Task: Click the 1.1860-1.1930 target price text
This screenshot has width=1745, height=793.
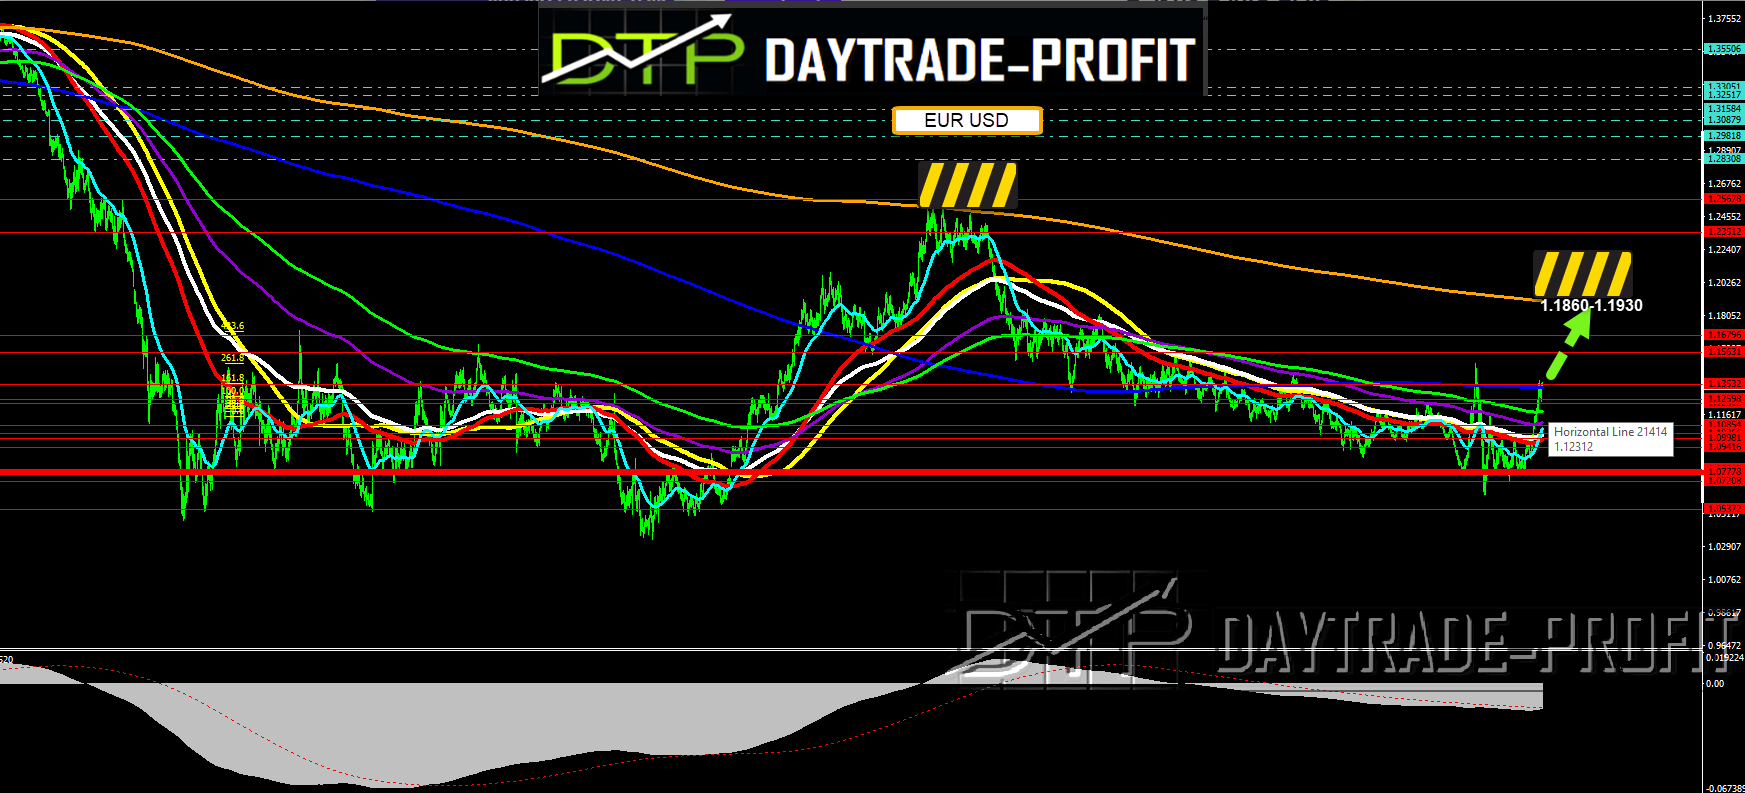Action: [x=1591, y=306]
